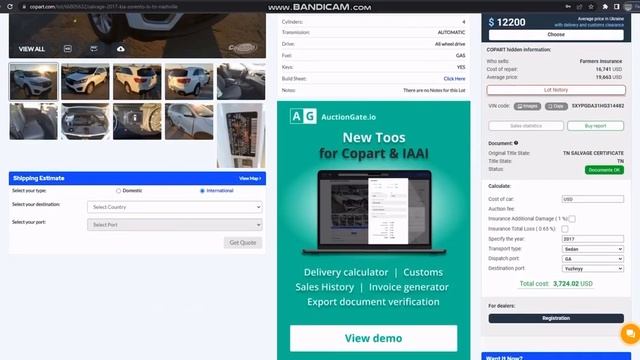Click the share page icon in browser toolbar
640x360 pixels.
[x=579, y=7]
